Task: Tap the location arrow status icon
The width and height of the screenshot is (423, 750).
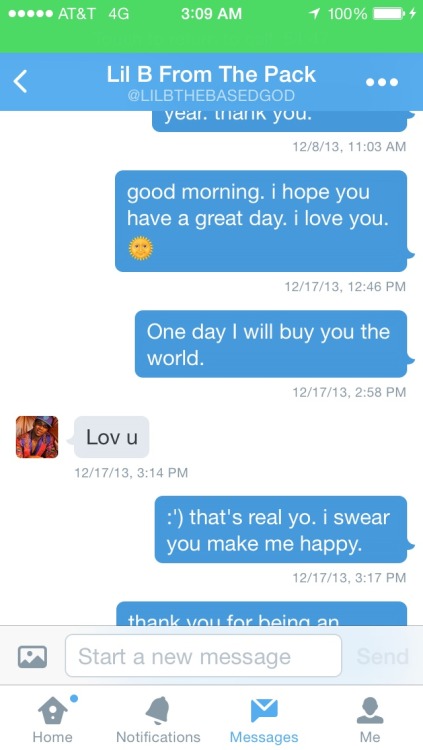Action: pos(314,14)
